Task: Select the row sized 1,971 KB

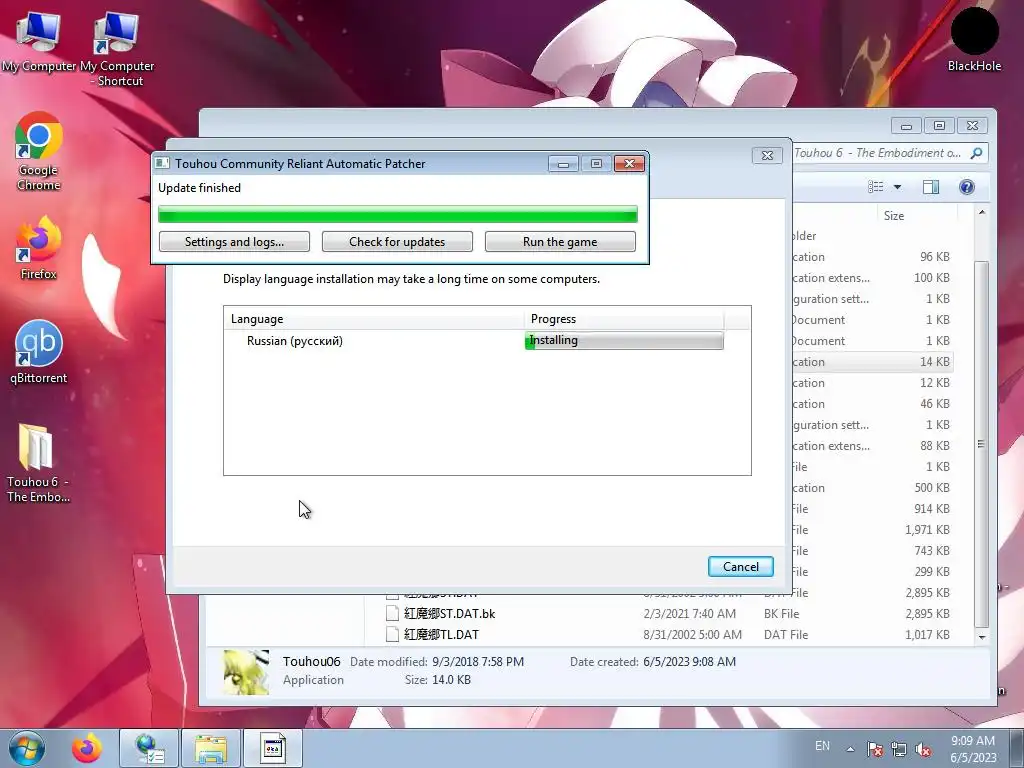Action: pyautogui.click(x=872, y=530)
